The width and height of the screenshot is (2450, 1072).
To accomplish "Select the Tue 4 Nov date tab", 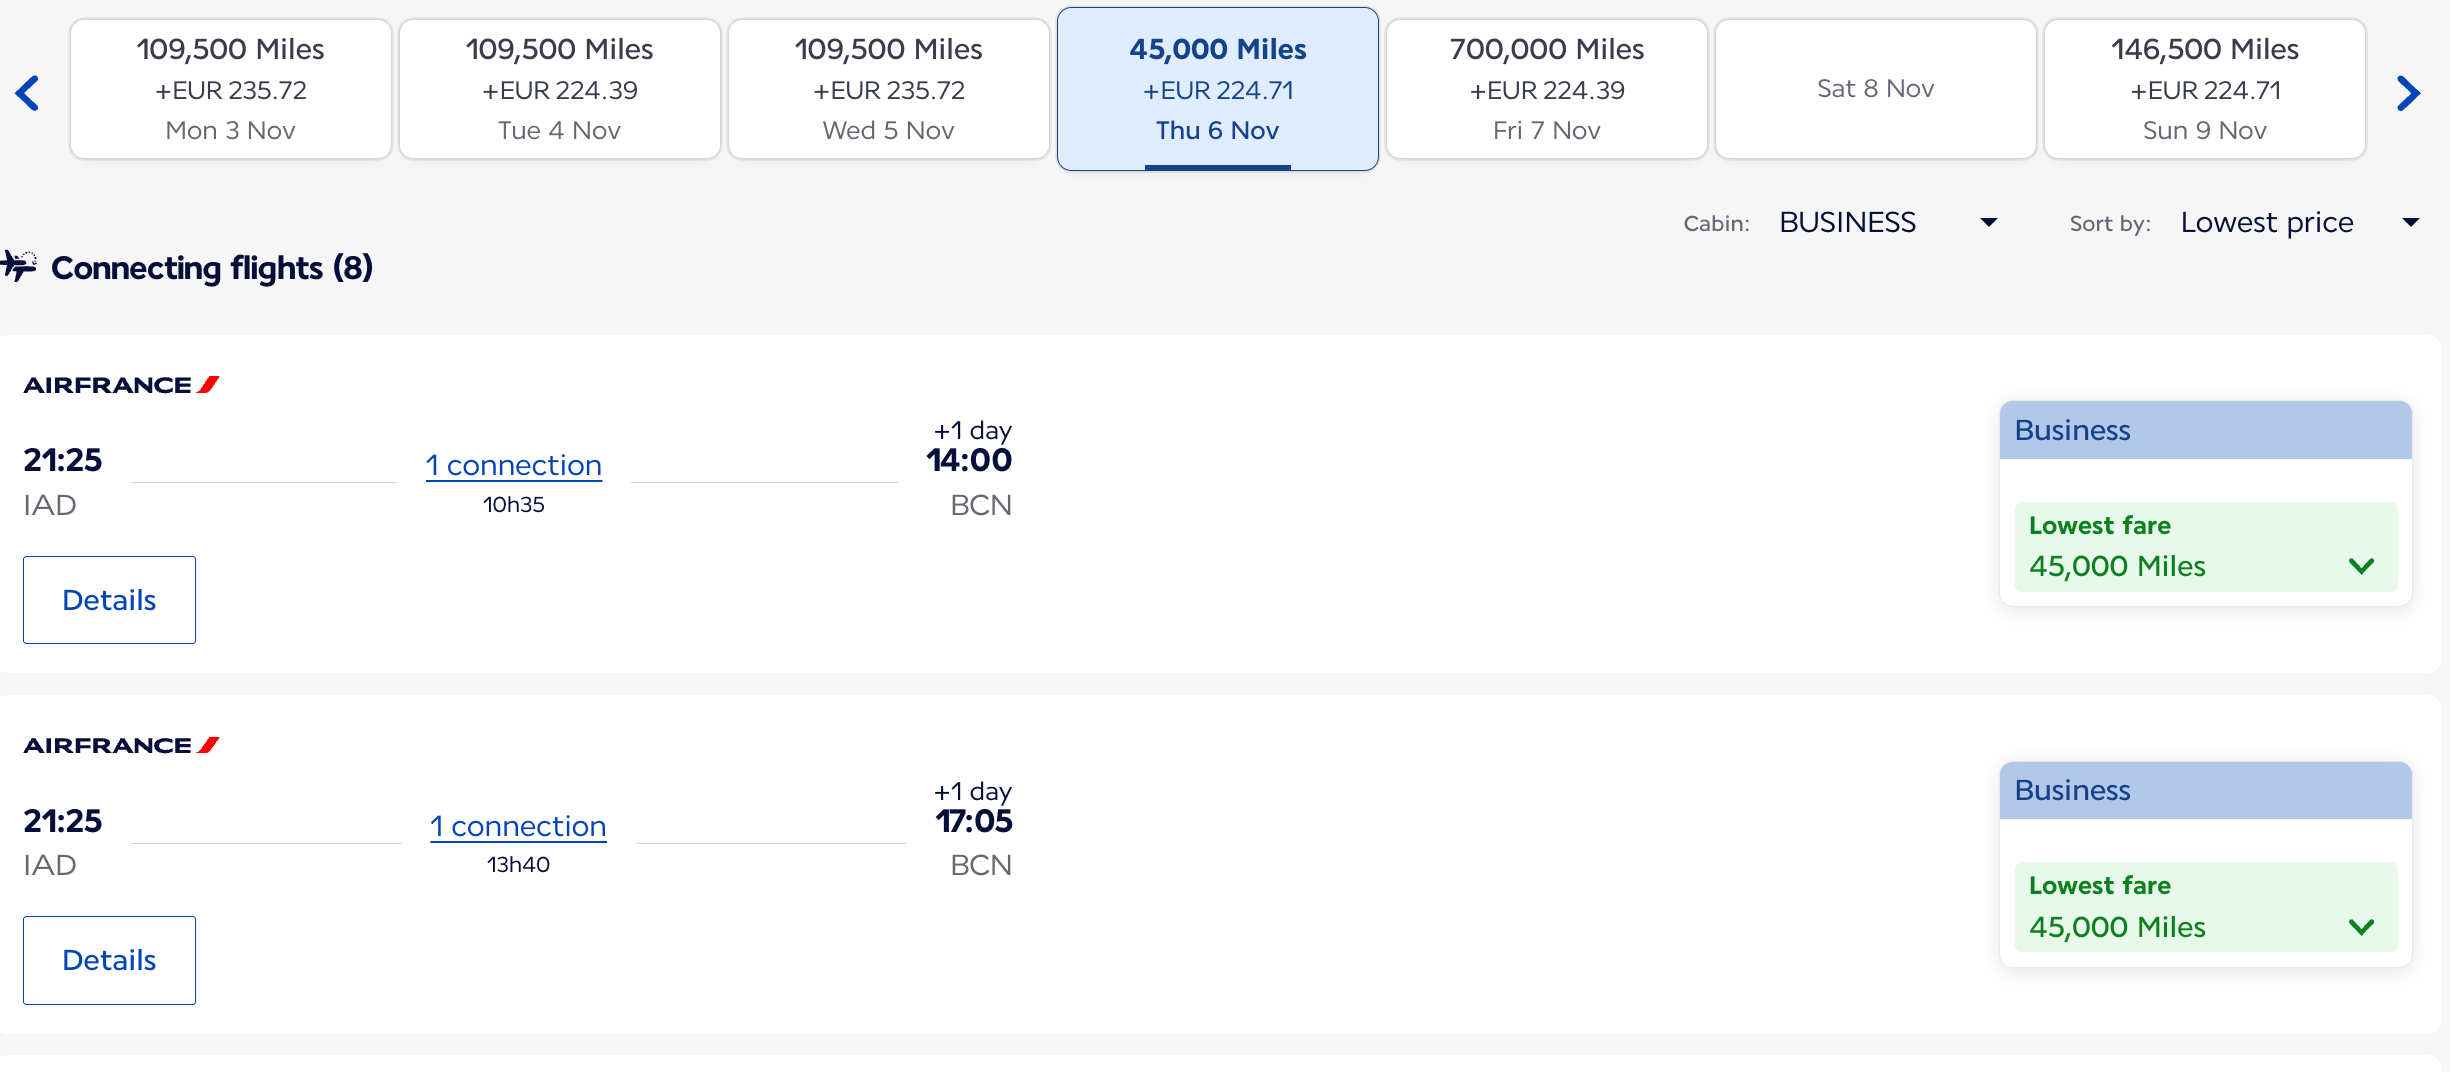I will coord(559,89).
